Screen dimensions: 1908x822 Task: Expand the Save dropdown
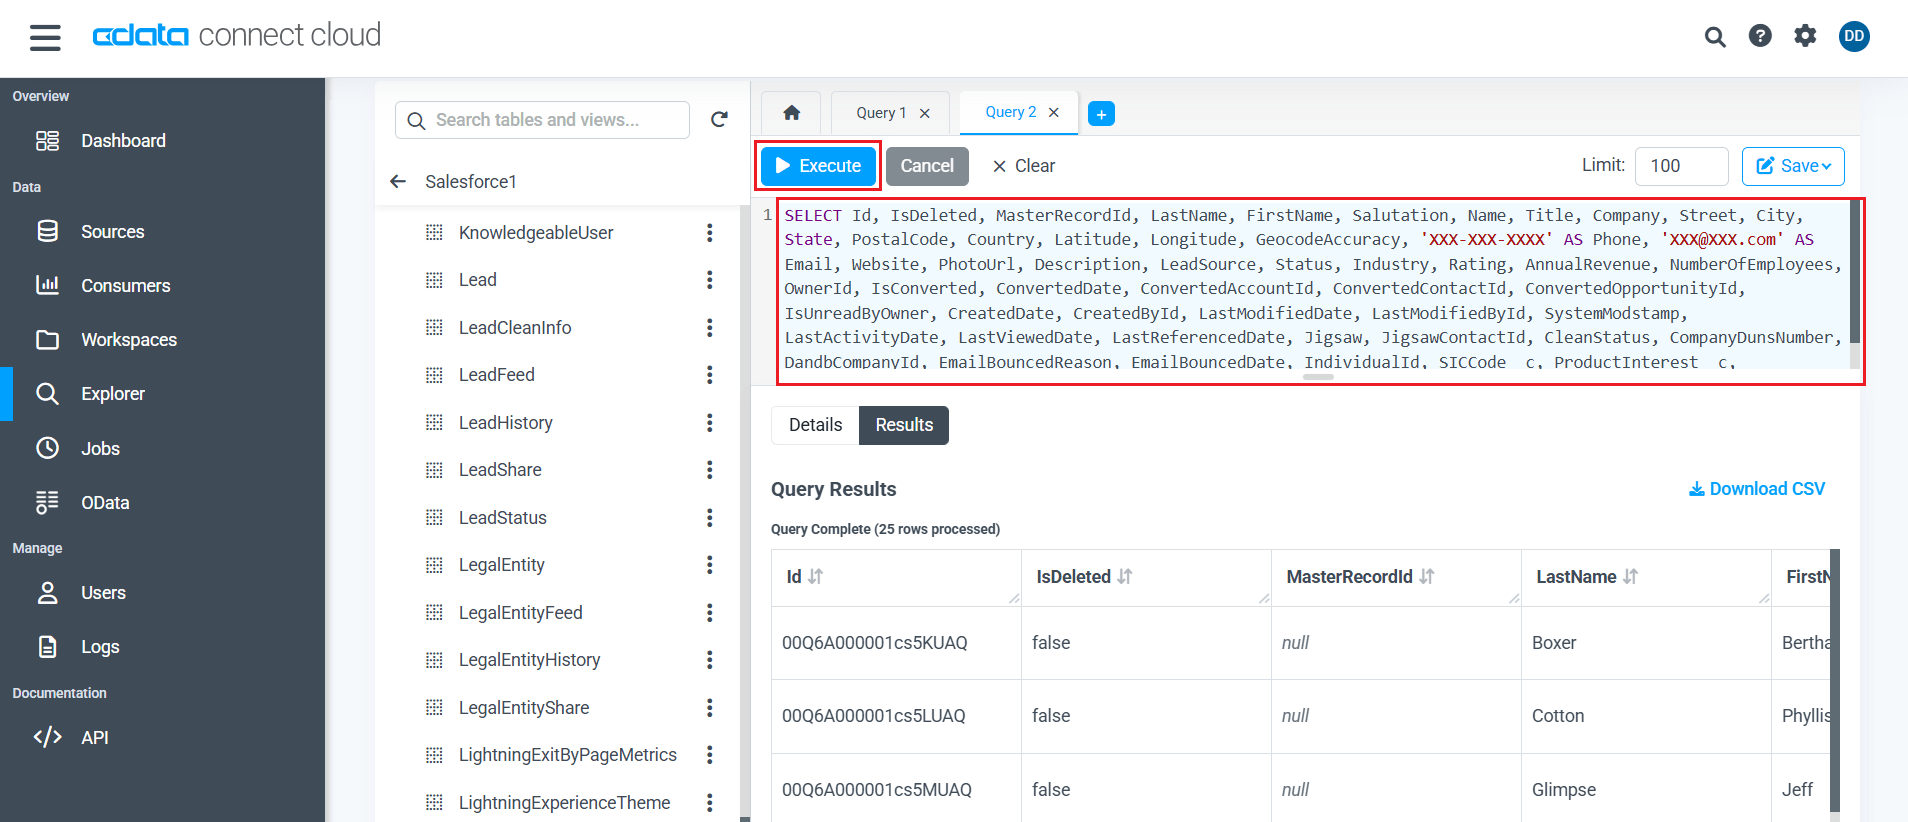coord(1793,166)
